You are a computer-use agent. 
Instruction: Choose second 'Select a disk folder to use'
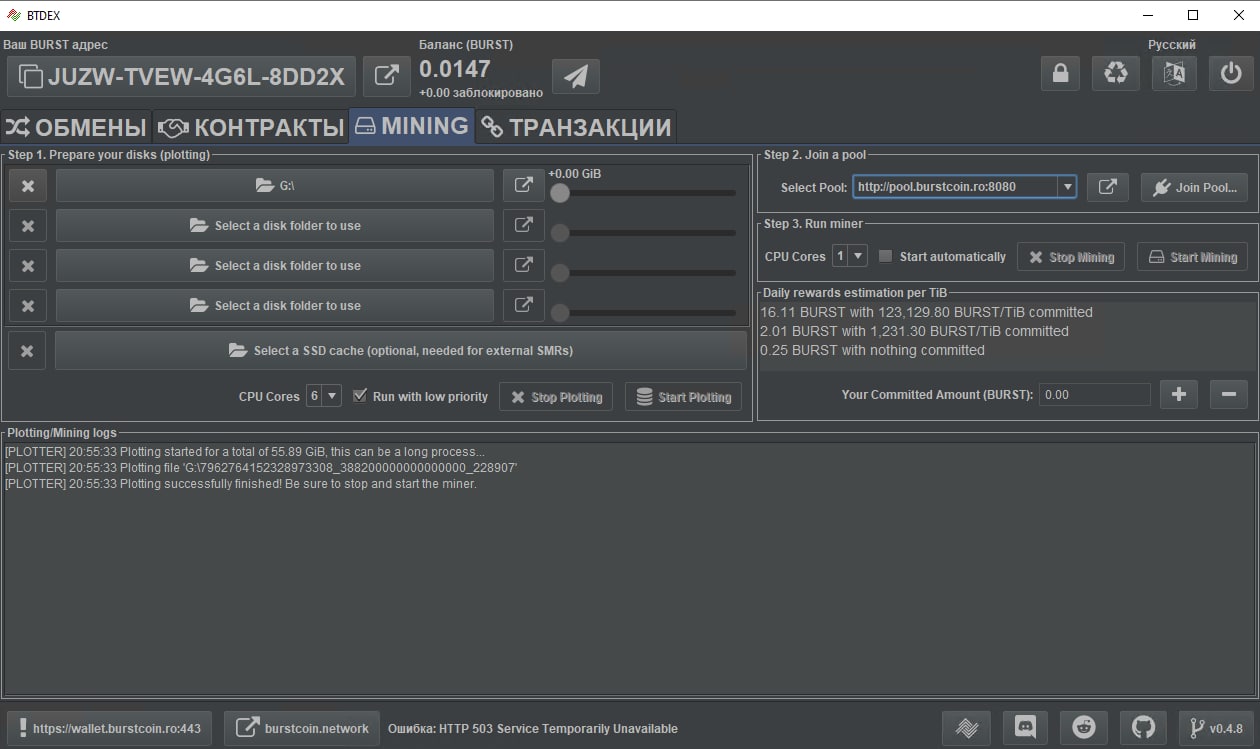[x=275, y=226]
